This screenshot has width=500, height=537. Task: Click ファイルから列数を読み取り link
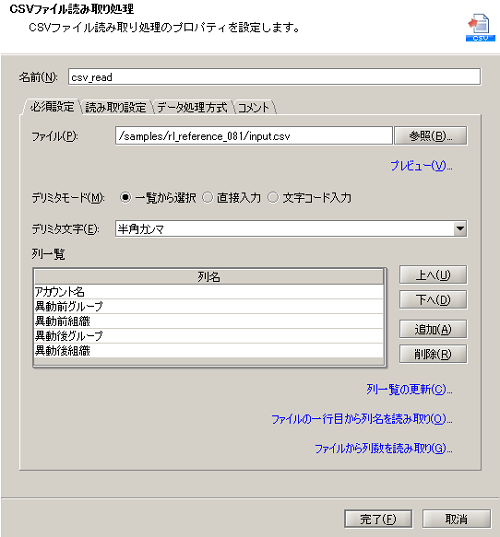pyautogui.click(x=384, y=448)
